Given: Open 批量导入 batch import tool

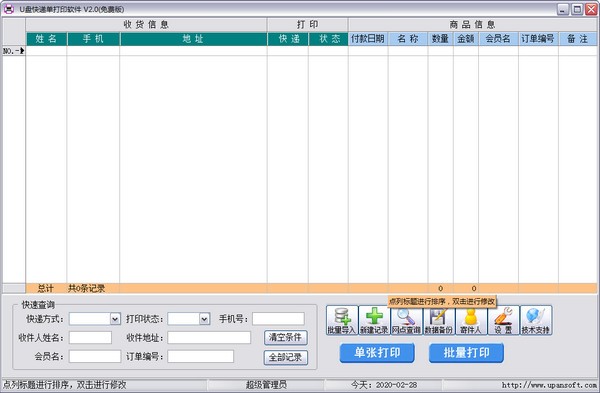Looking at the screenshot, I should coord(342,320).
